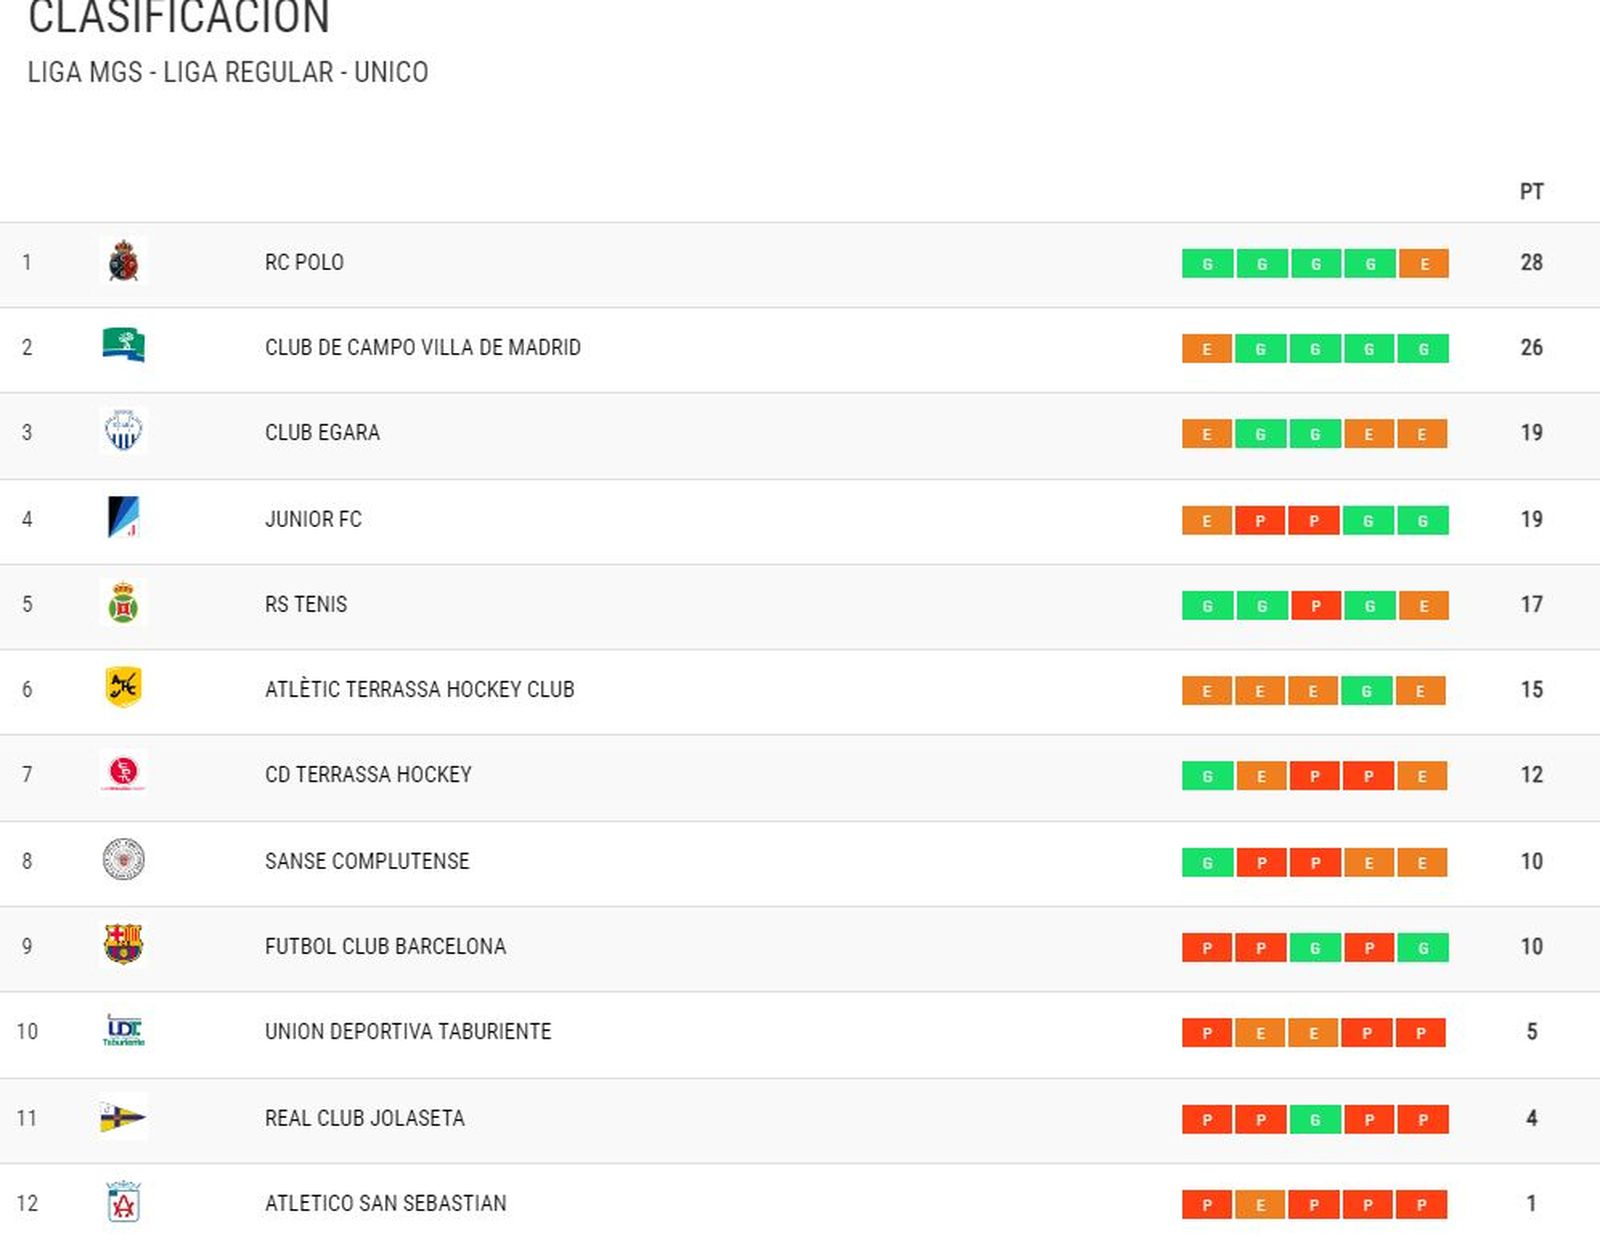1600x1243 pixels.
Task: Select the CD Terrassa Hockey red logo
Action: point(123,773)
